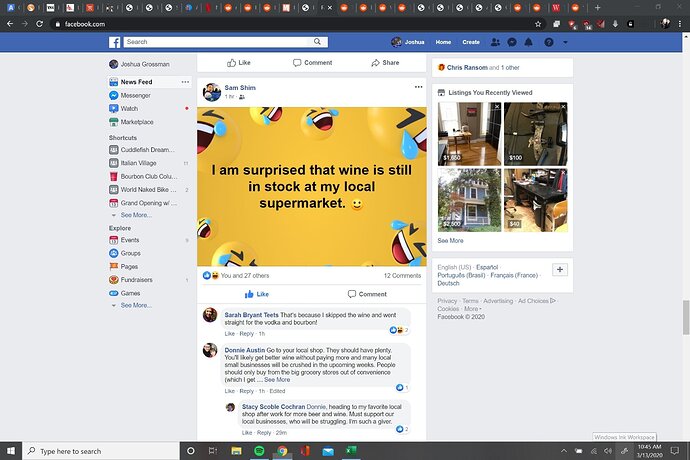Open Excel from the taskbar
The height and width of the screenshot is (460, 690).
tap(351, 451)
